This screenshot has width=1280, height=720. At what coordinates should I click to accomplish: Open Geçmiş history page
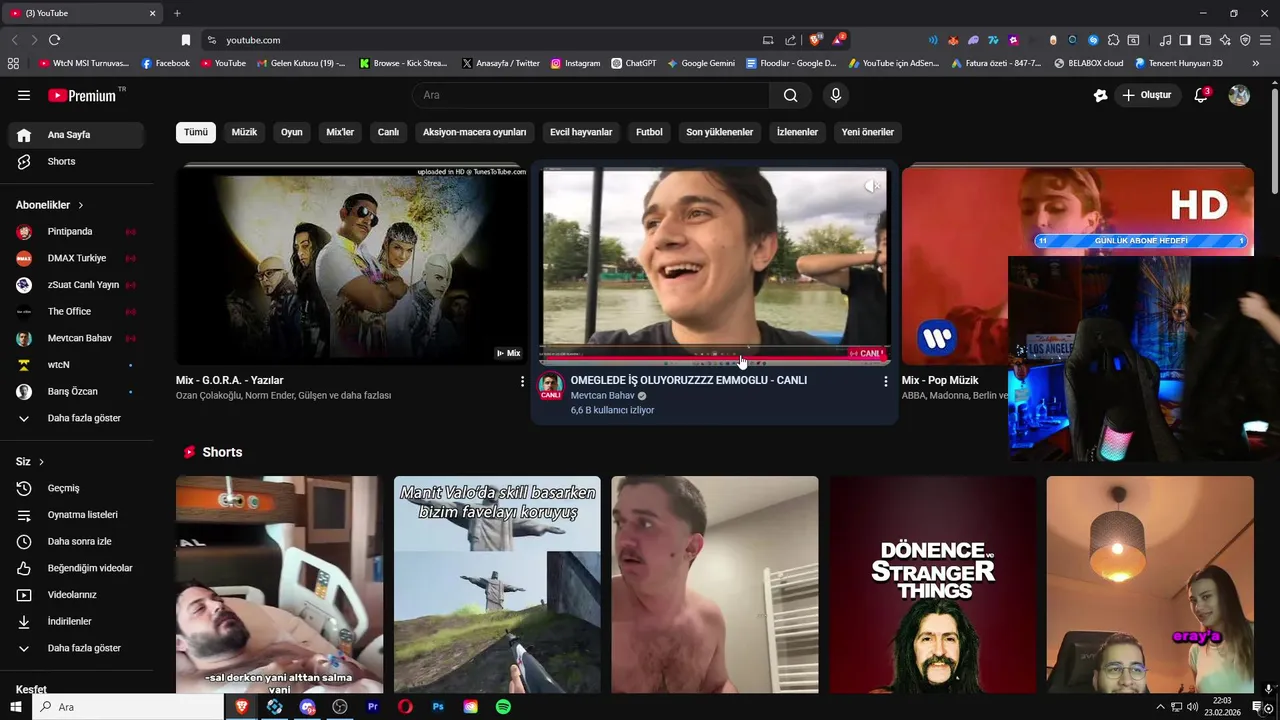click(76, 488)
